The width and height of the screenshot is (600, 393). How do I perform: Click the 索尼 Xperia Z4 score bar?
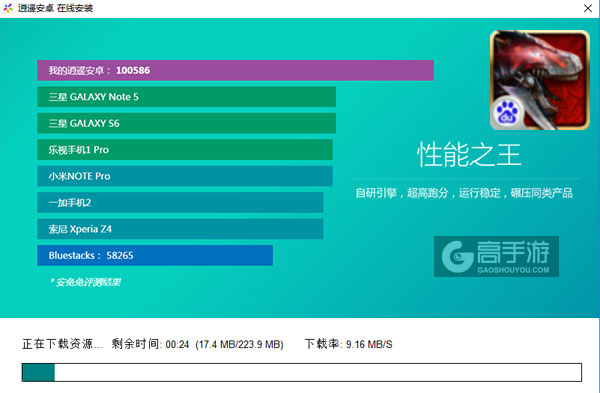click(180, 229)
